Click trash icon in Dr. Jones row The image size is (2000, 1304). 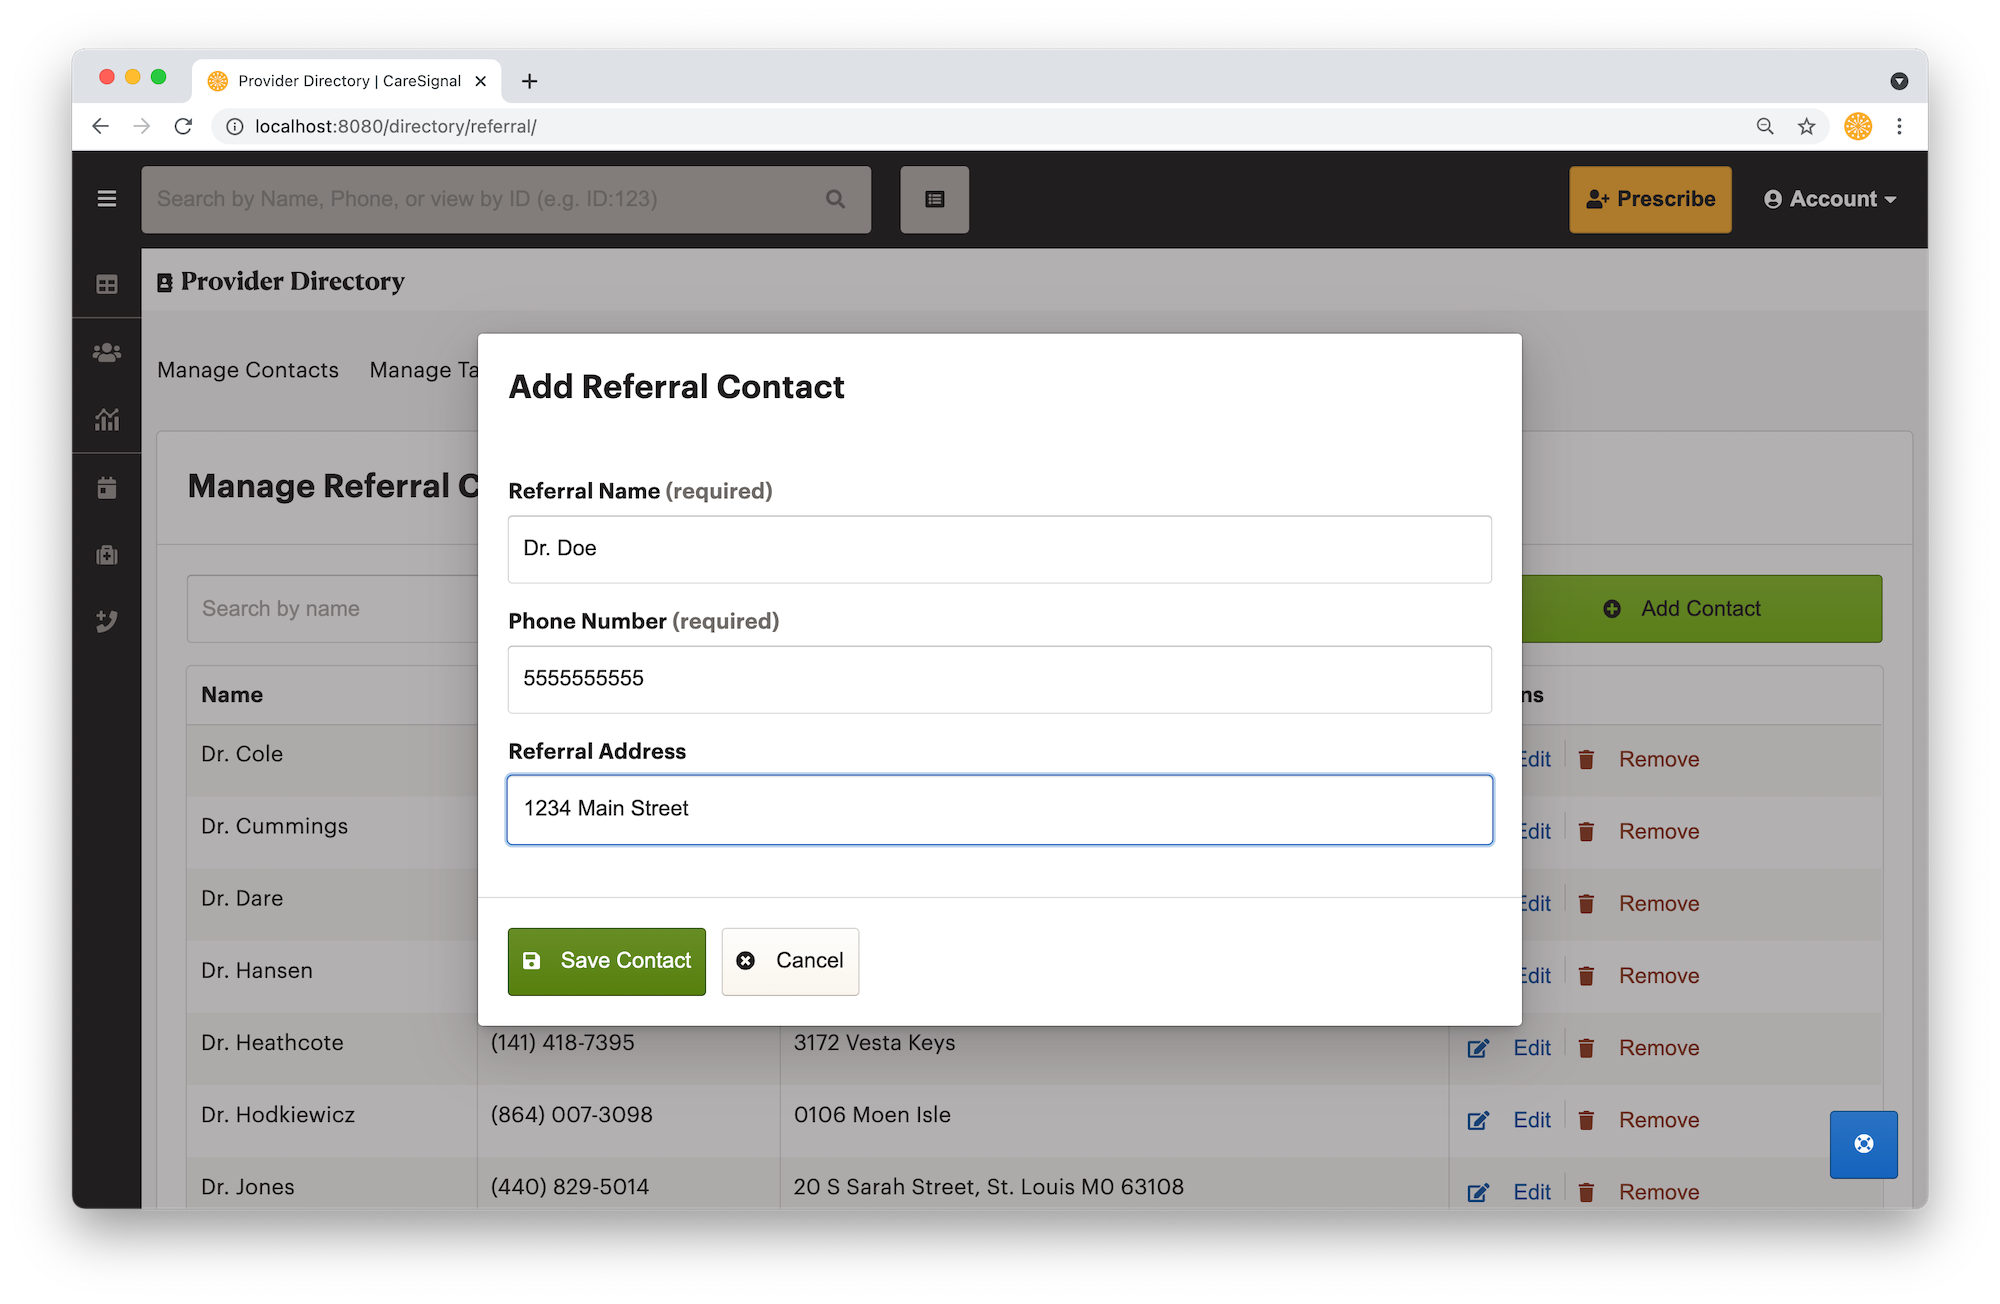pyautogui.click(x=1586, y=1192)
